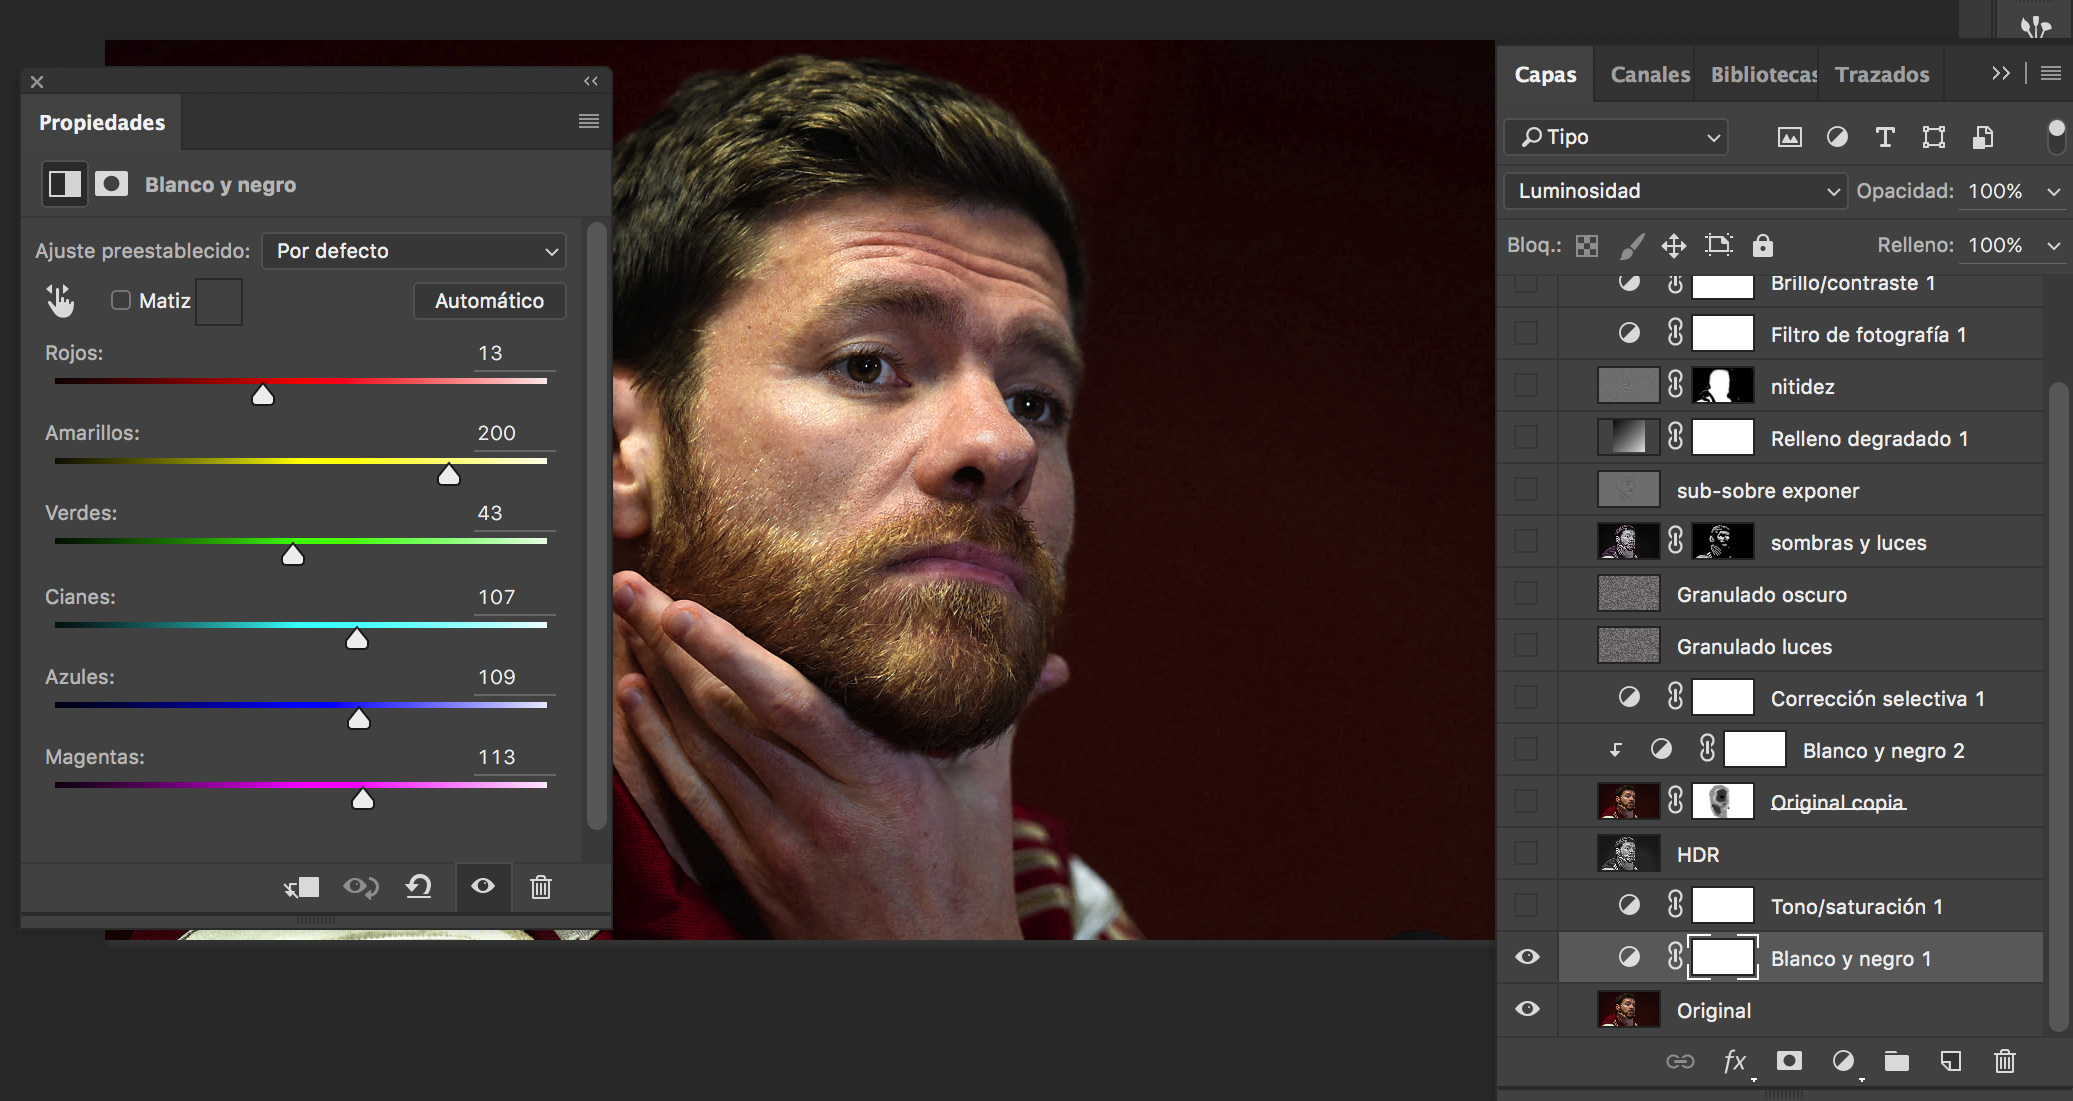The height and width of the screenshot is (1101, 2073).
Task: Show the Tono/saturación 1 layer
Action: [1526, 905]
